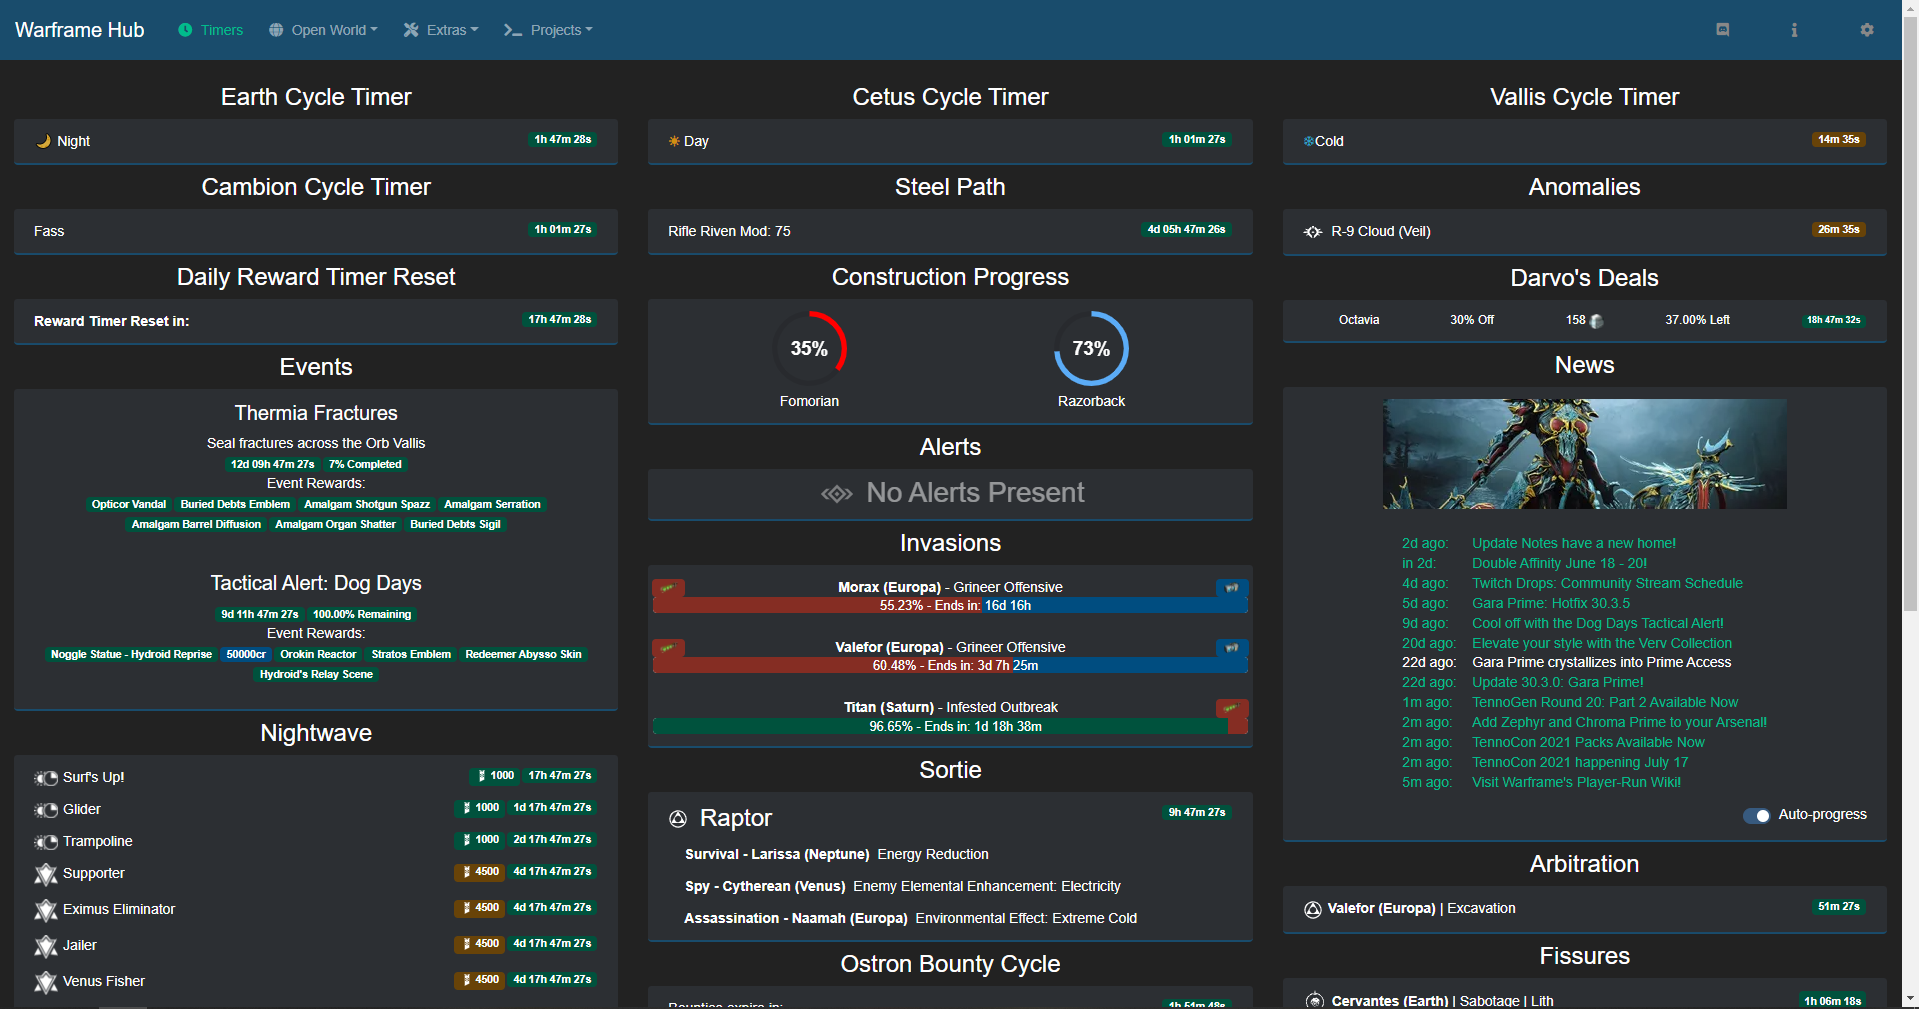Image resolution: width=1919 pixels, height=1009 pixels.
Task: Open 'Update Notes have a new home!' news
Action: point(1574,544)
